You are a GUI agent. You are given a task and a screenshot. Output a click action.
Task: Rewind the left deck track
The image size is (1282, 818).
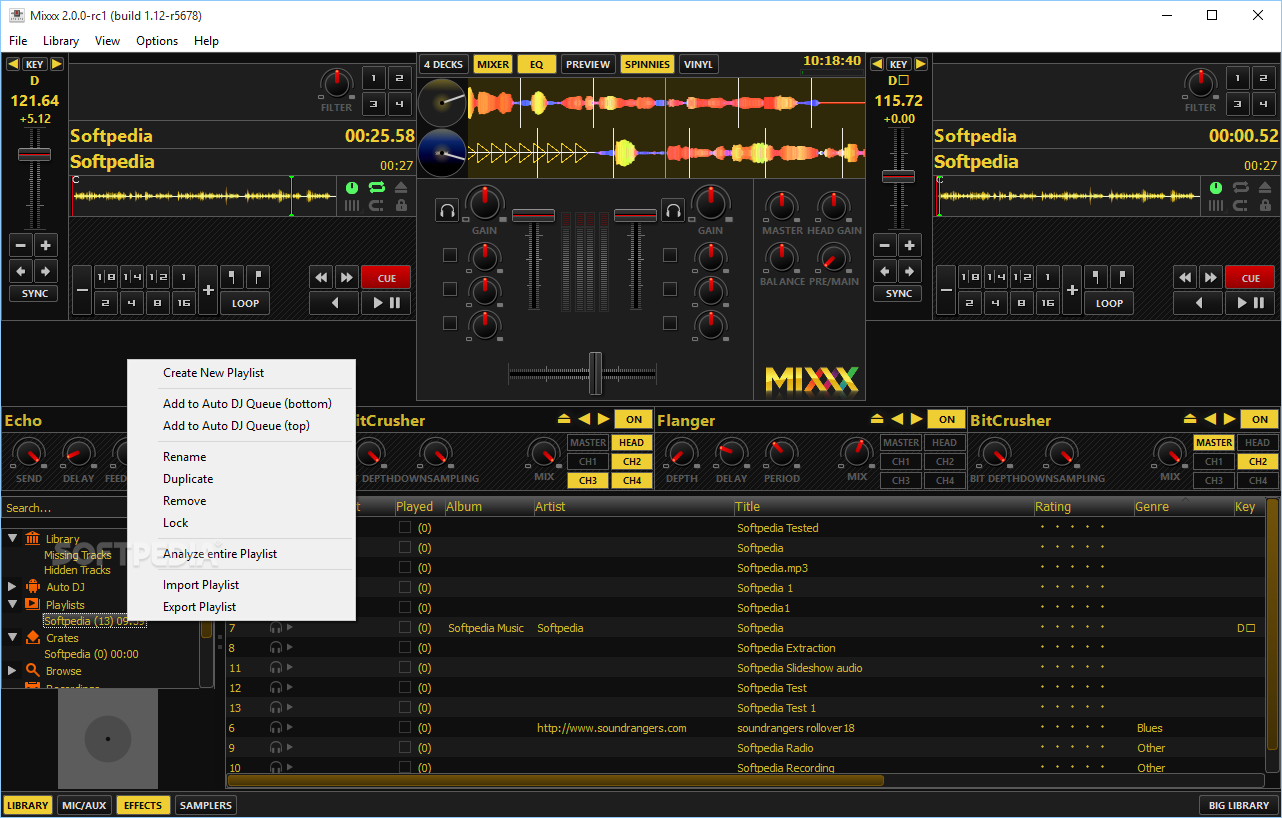pos(321,278)
